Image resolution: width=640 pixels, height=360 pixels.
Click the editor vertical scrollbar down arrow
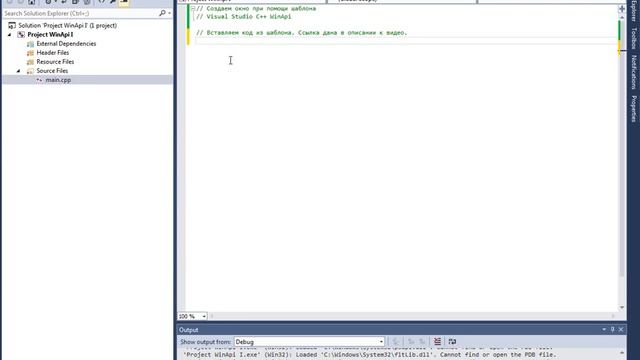pyautogui.click(x=622, y=308)
